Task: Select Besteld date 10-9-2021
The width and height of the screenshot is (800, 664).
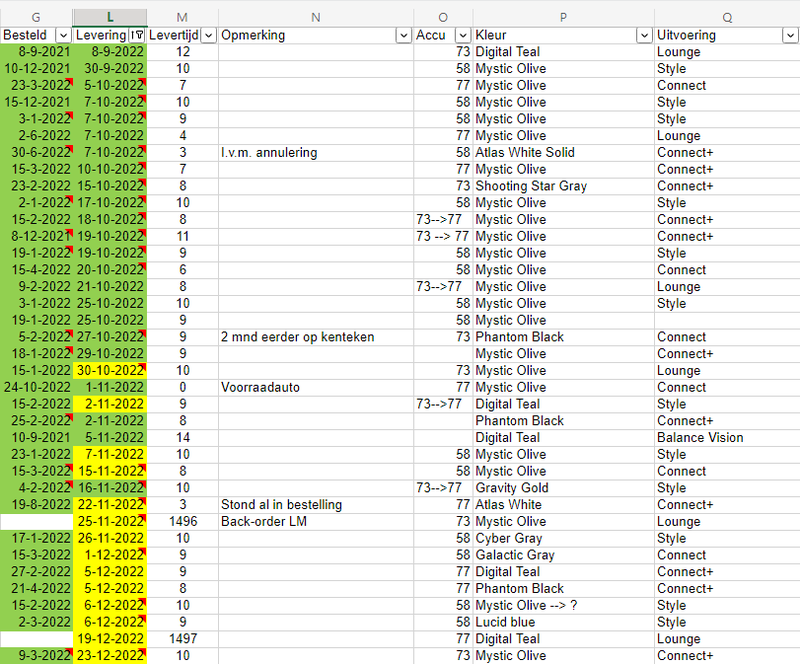Action: [36, 437]
